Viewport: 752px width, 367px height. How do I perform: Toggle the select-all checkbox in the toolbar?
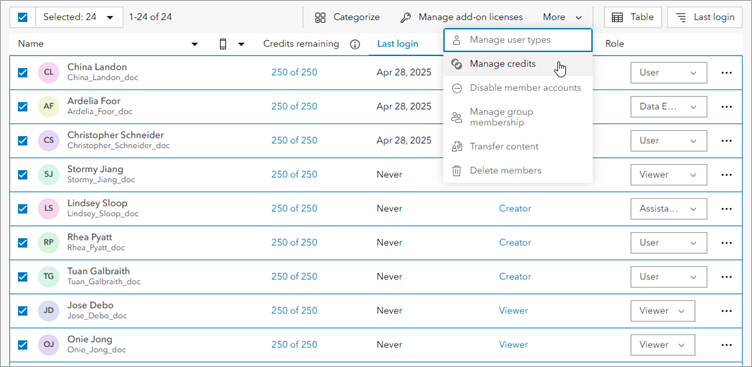[23, 17]
